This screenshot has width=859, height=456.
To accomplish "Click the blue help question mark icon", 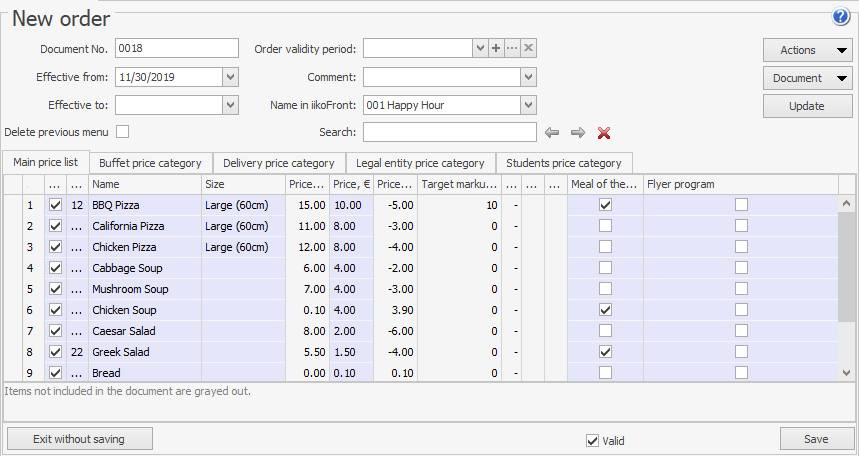I will 840,16.
